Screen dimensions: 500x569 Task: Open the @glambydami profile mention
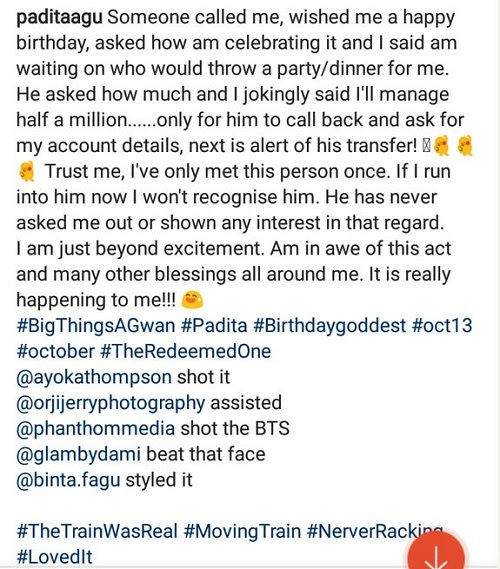(78, 455)
